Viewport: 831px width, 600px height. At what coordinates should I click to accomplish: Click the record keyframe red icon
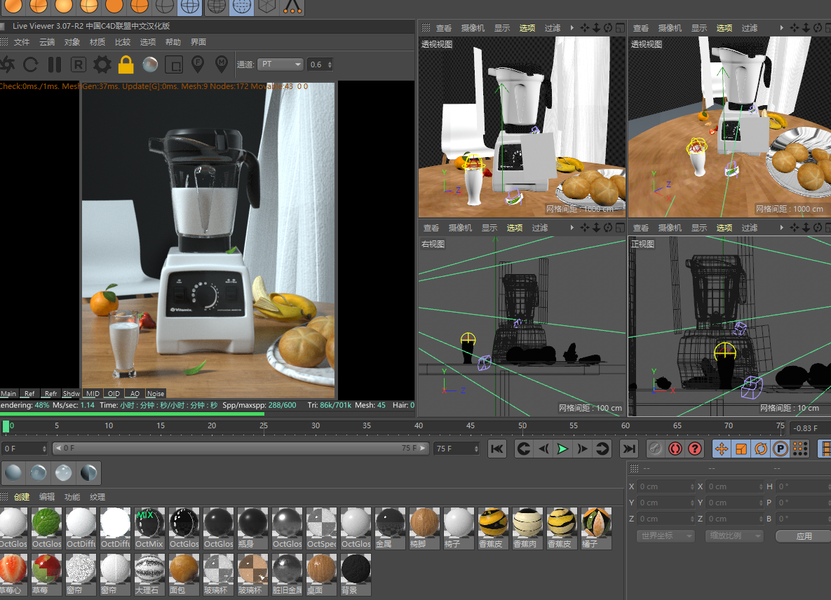coord(675,449)
